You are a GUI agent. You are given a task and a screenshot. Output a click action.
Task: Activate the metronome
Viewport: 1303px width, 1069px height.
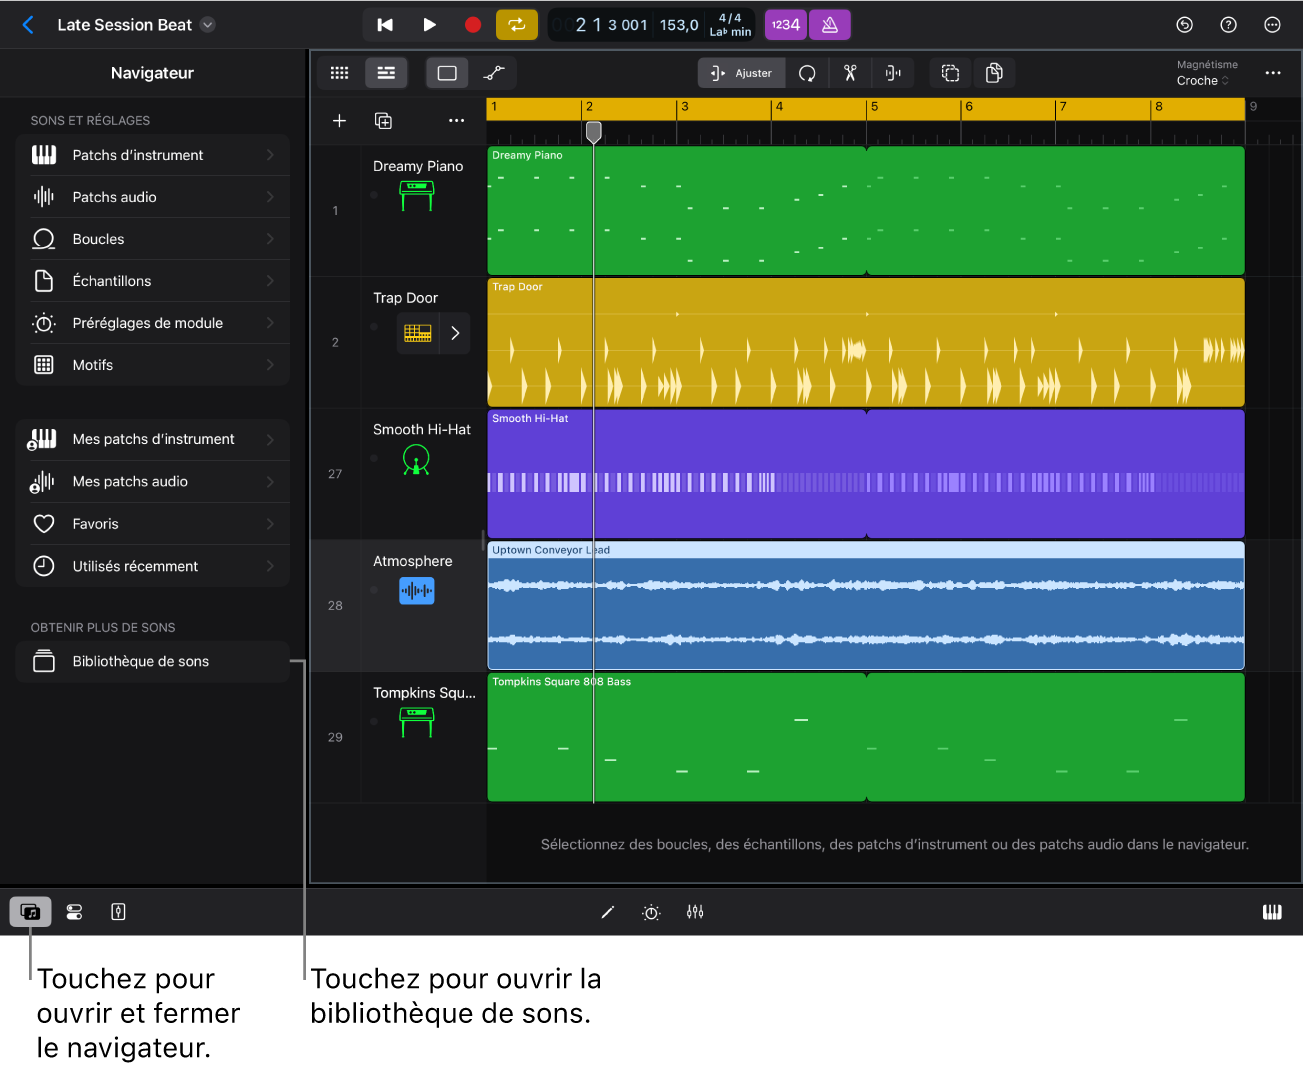click(x=829, y=24)
